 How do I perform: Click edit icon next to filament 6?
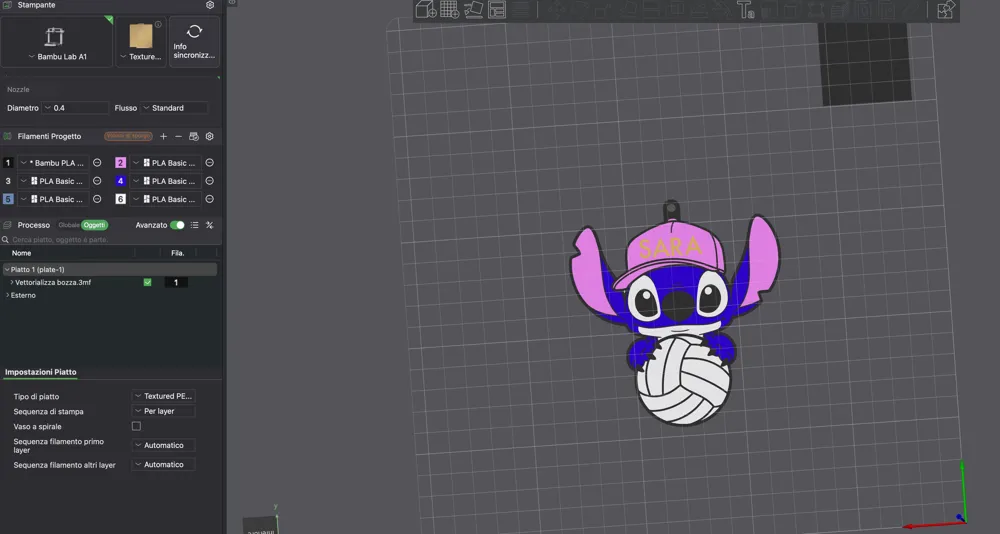pos(209,199)
